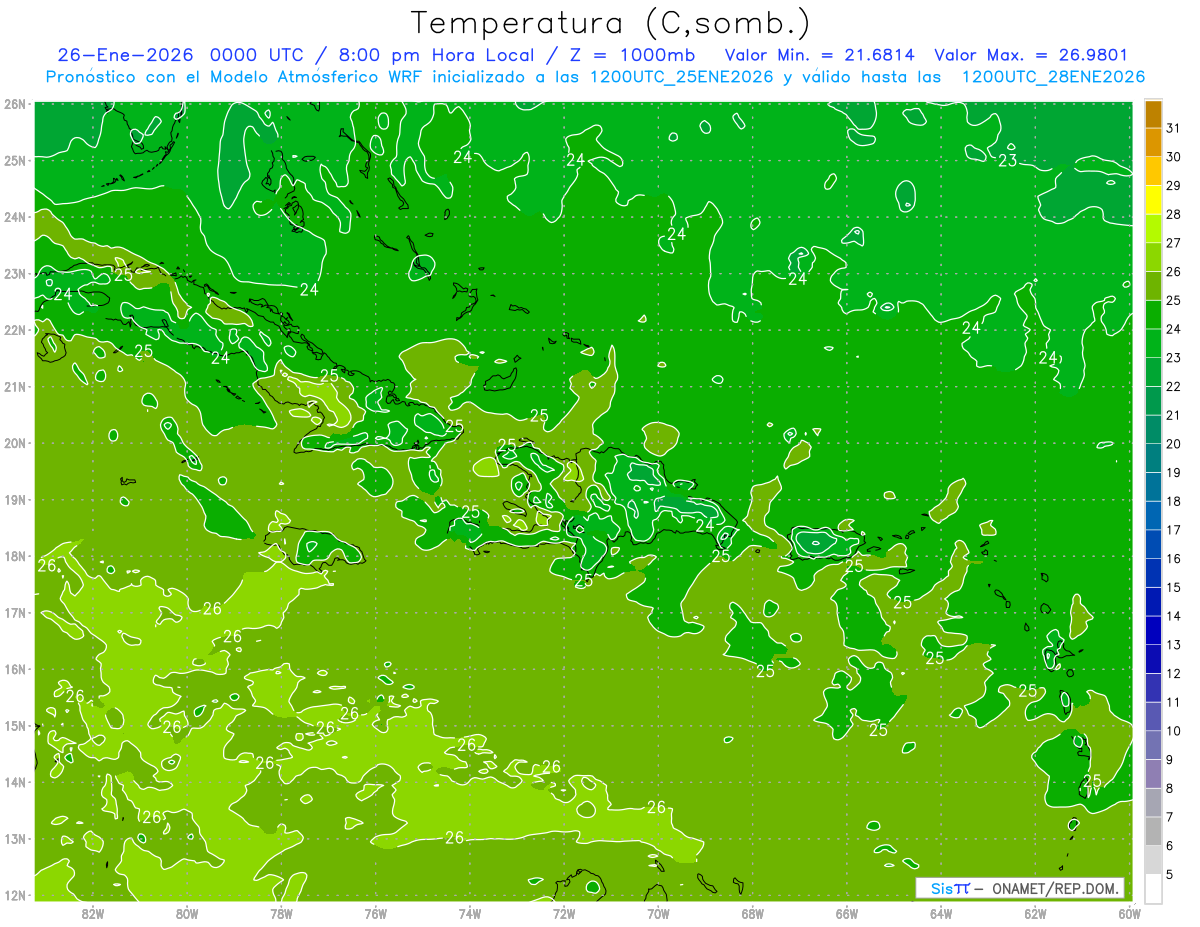The height and width of the screenshot is (927, 1200).
Task: Pick the blue swatch between 16 and 17
Action: (x=1153, y=544)
